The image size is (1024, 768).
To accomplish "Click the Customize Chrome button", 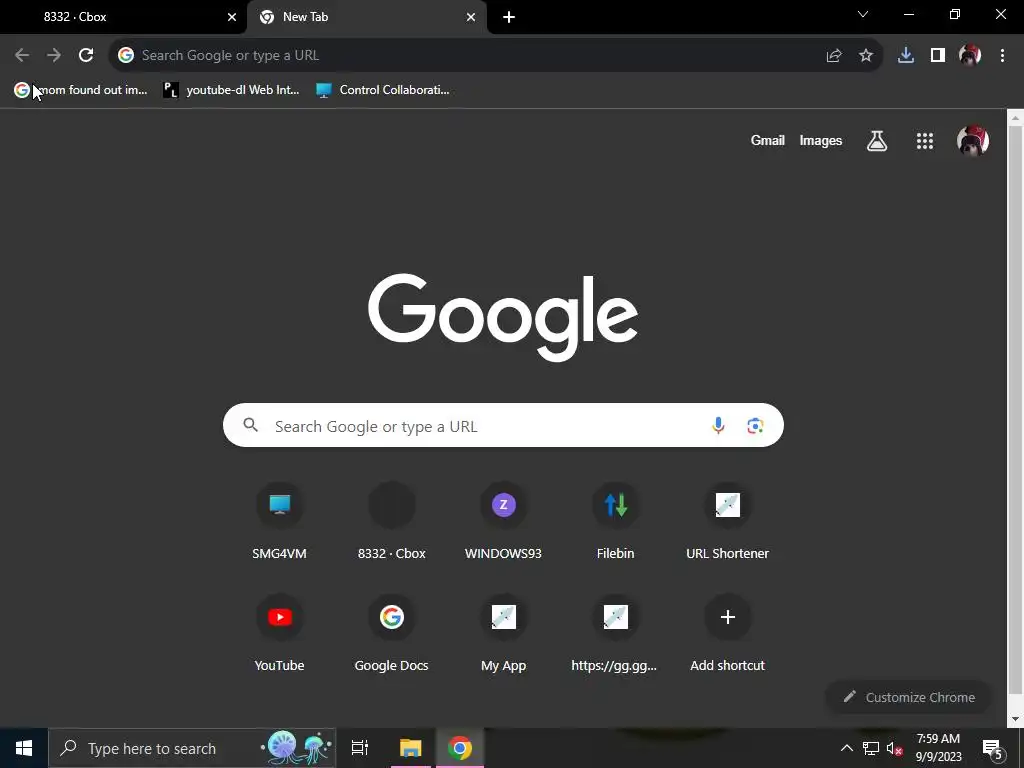I will [x=908, y=697].
